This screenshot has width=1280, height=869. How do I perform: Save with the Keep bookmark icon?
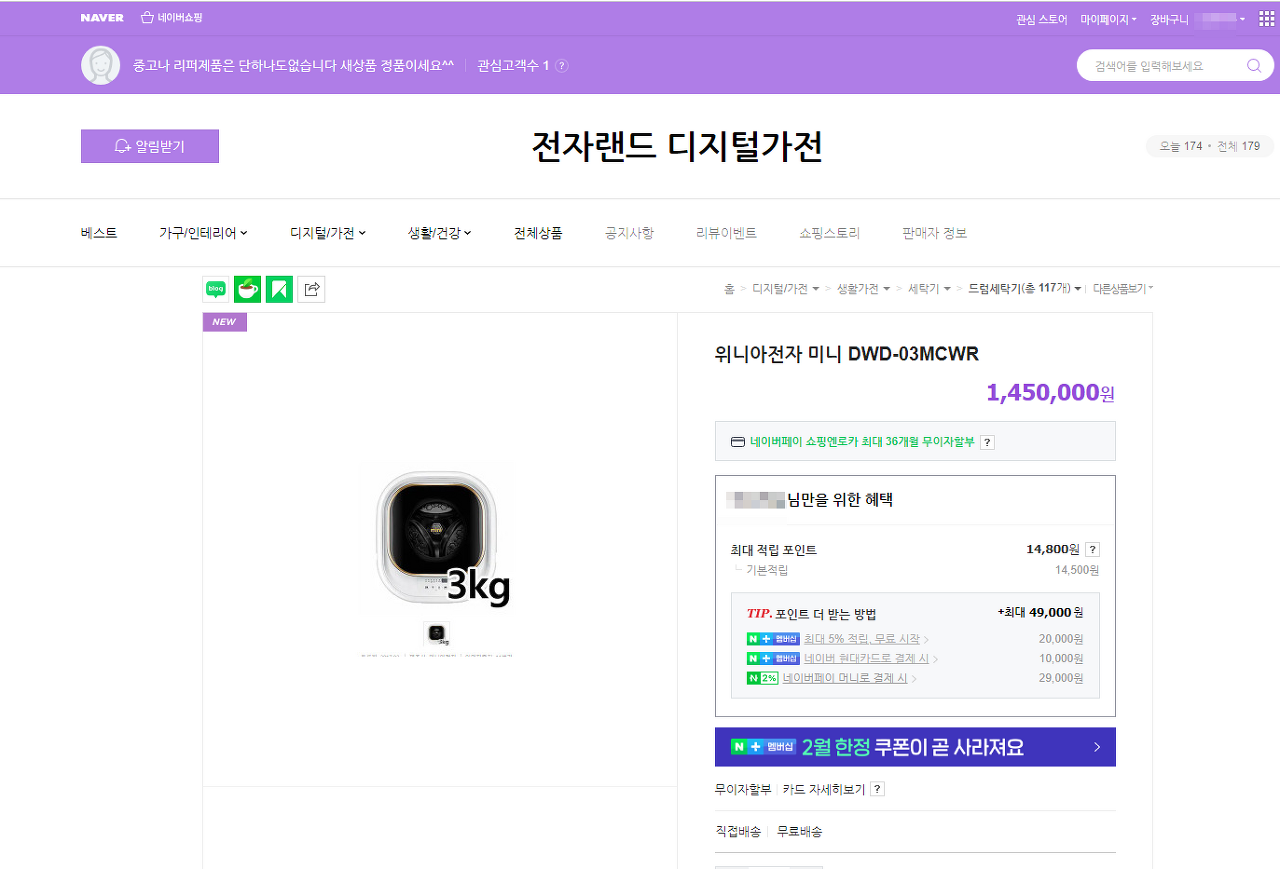279,289
